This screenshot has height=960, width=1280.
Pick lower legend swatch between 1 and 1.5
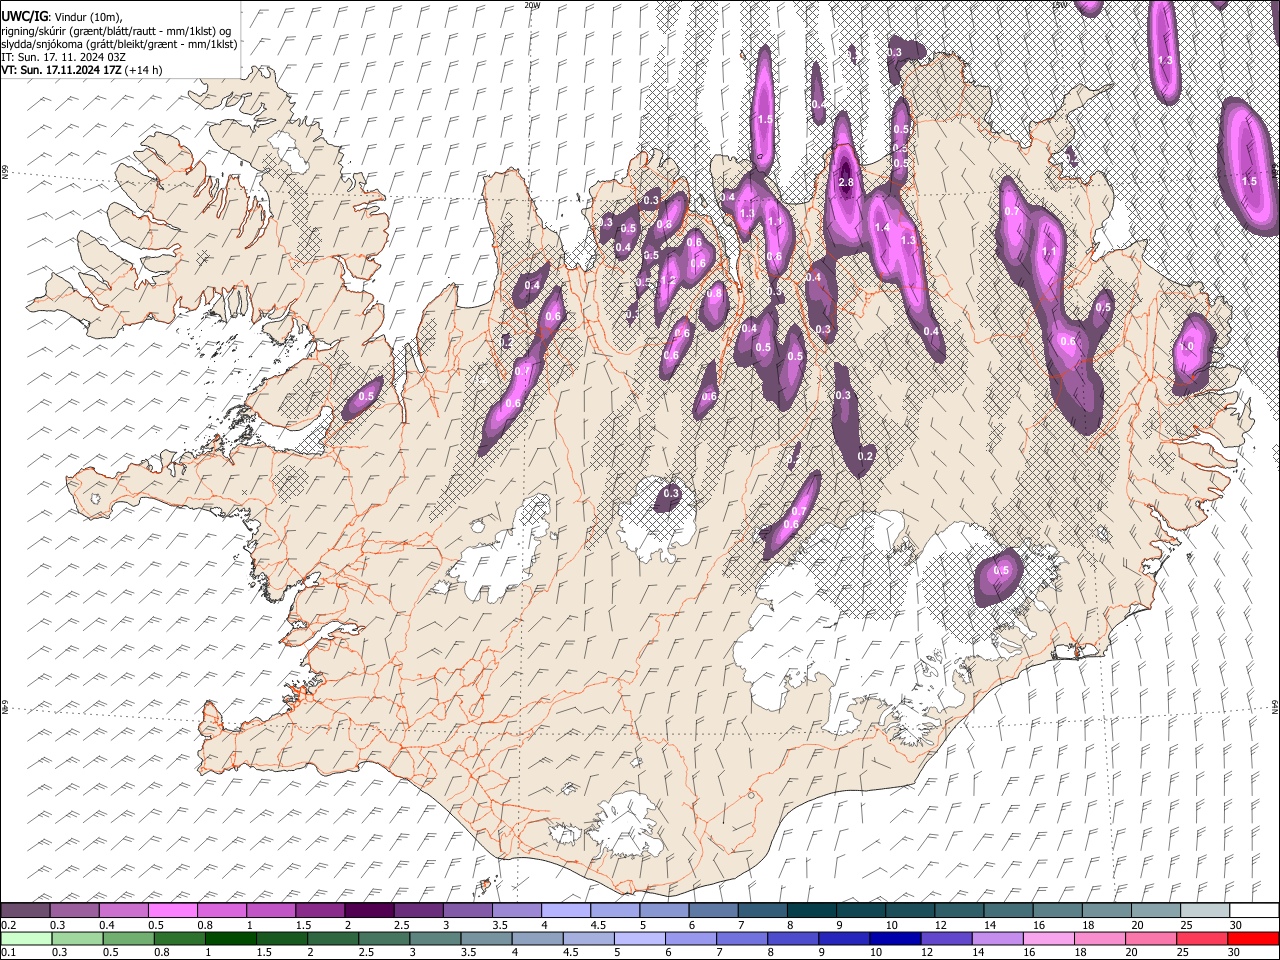coord(233,938)
